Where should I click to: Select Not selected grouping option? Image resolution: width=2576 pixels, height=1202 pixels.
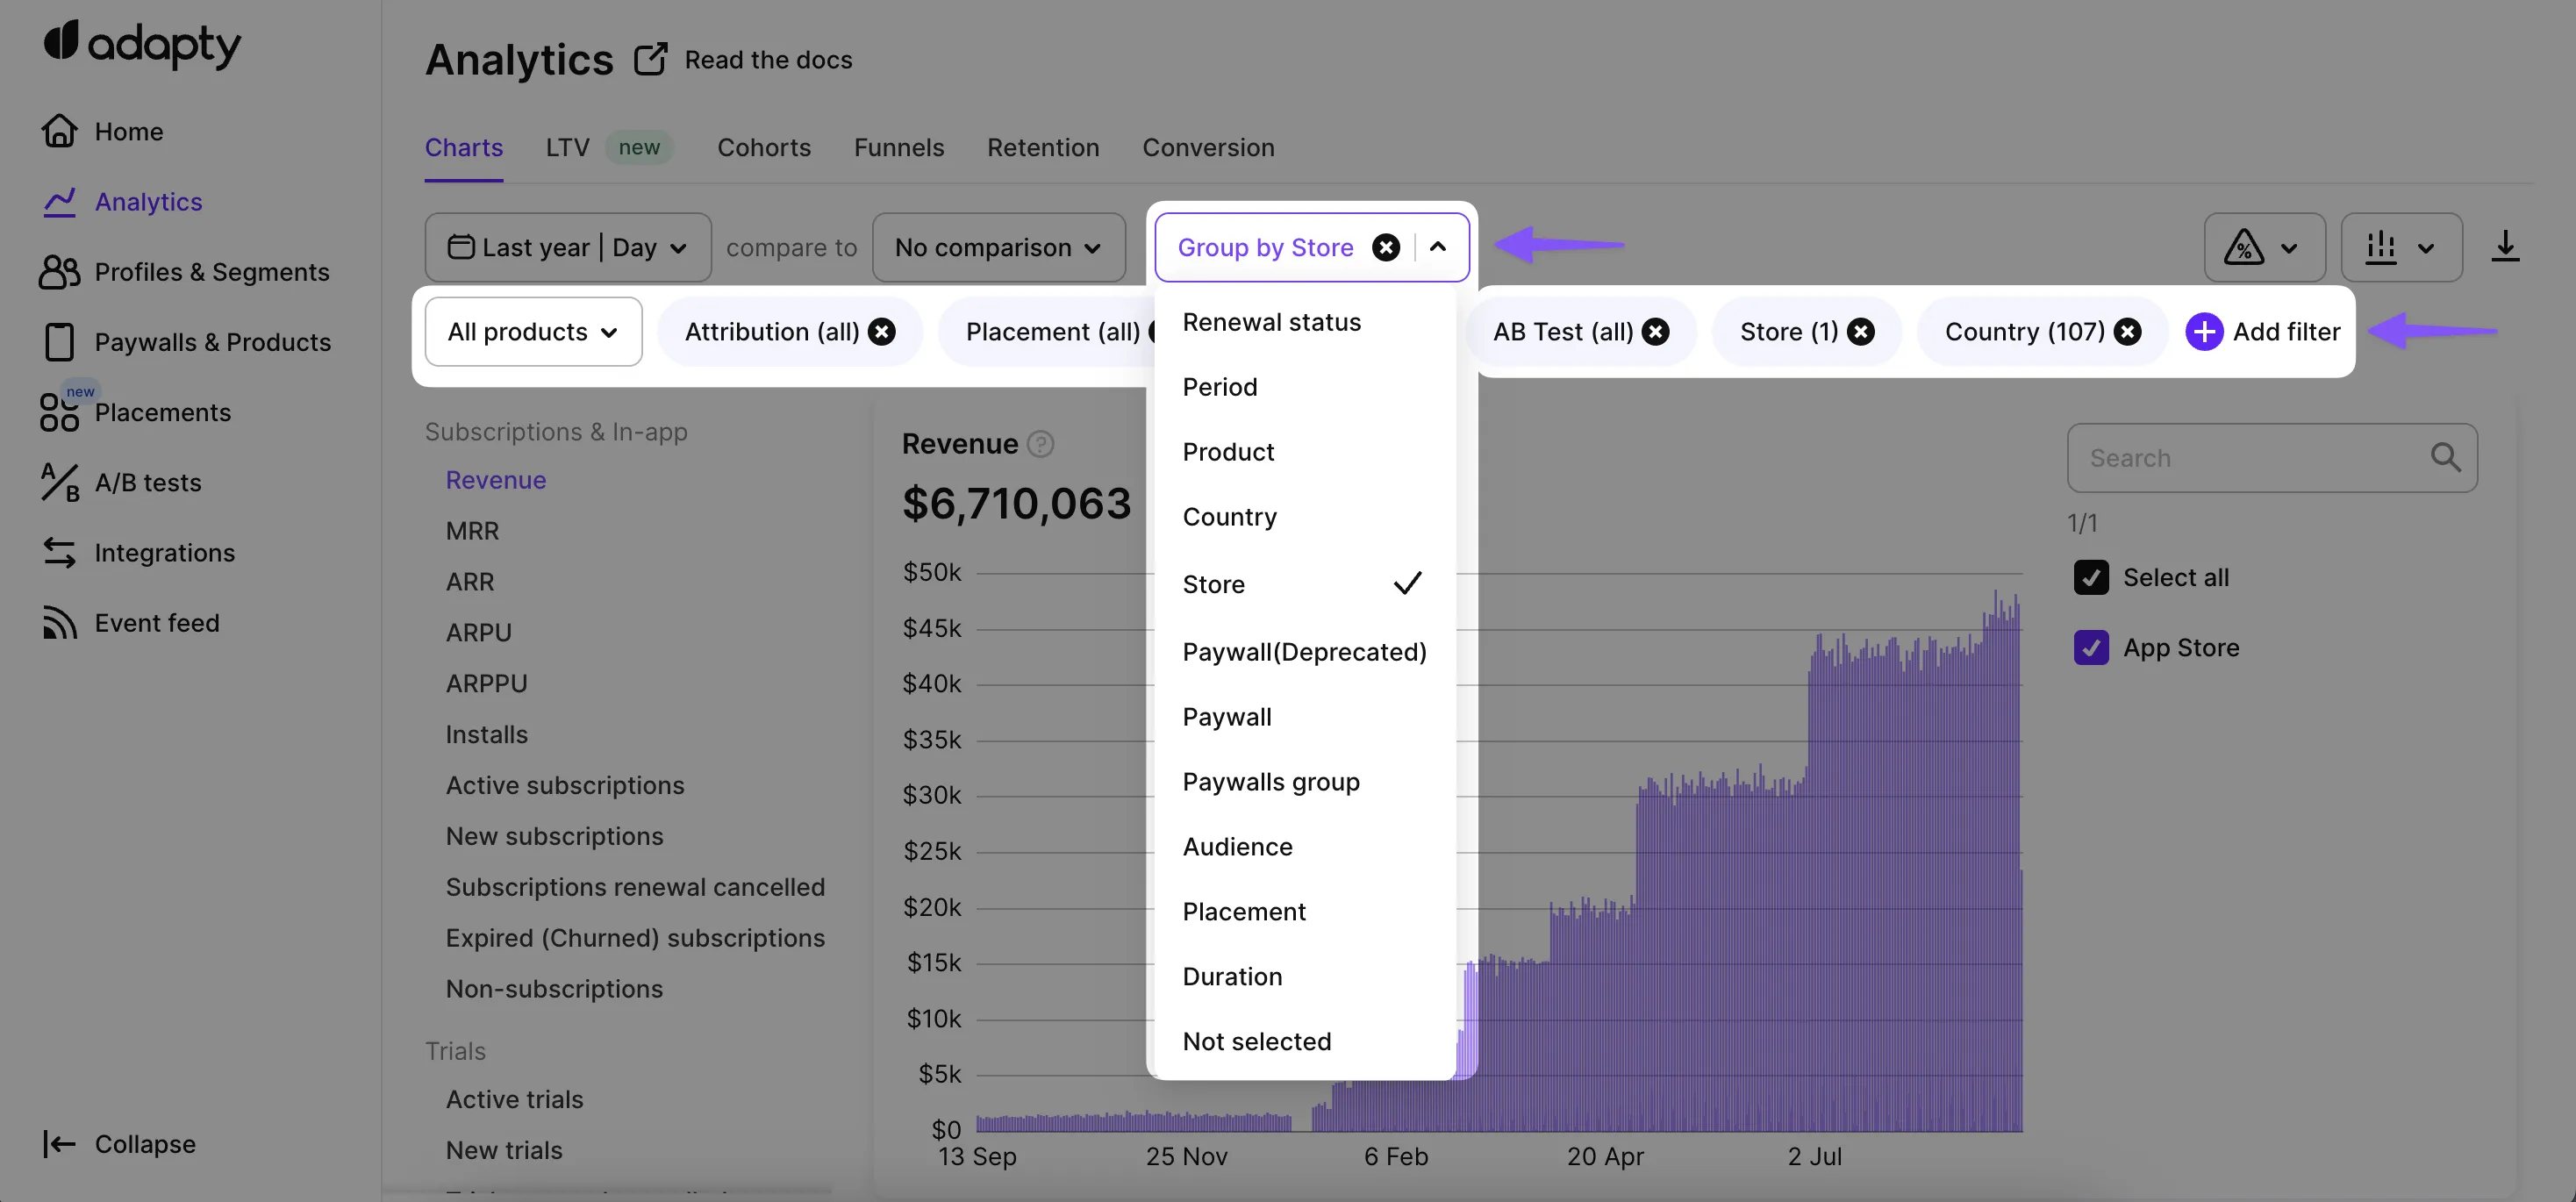pos(1256,1041)
